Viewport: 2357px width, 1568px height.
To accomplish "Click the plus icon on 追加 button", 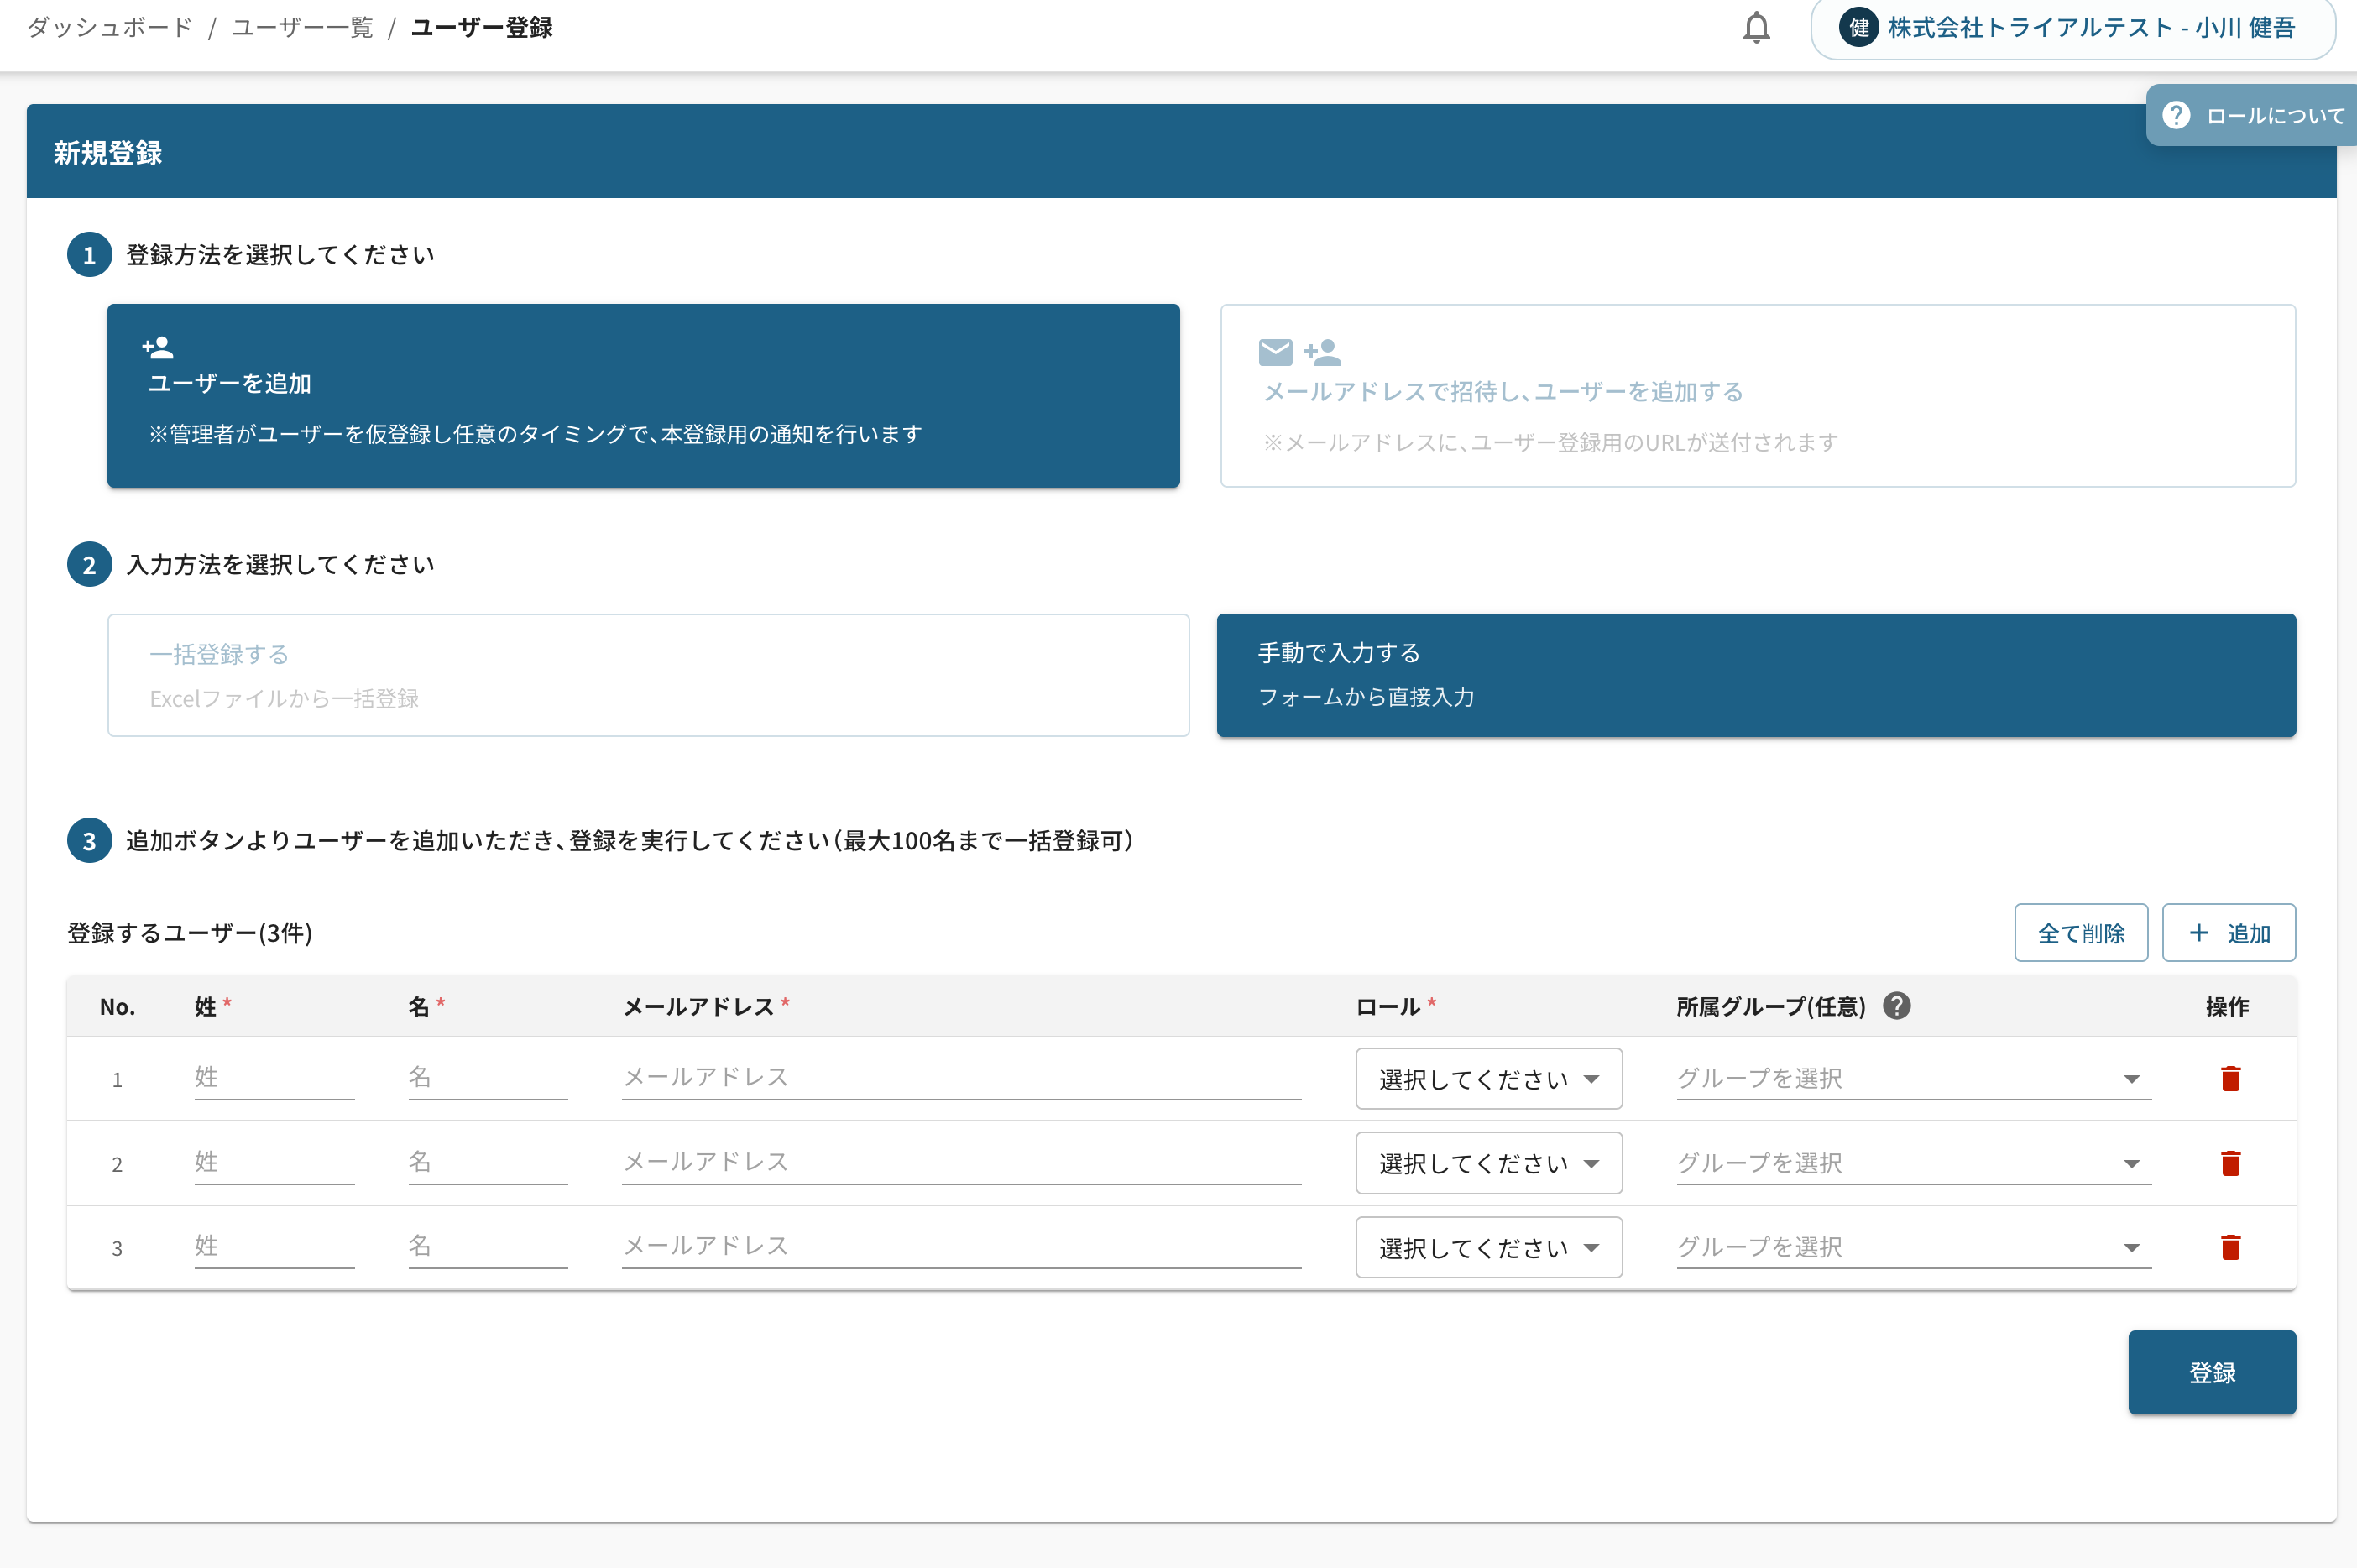I will (x=2198, y=933).
